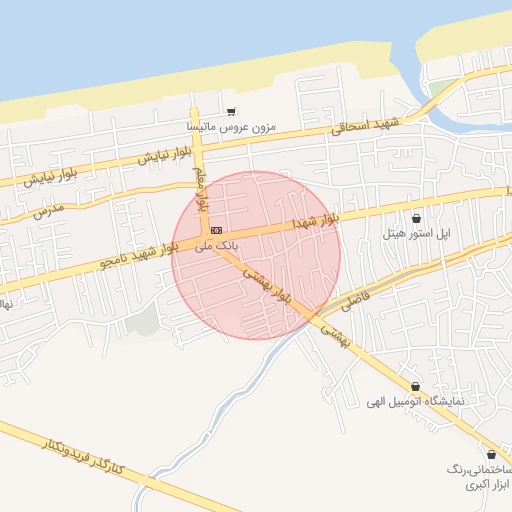Click the بلوار معلم vertical street label

[201, 189]
